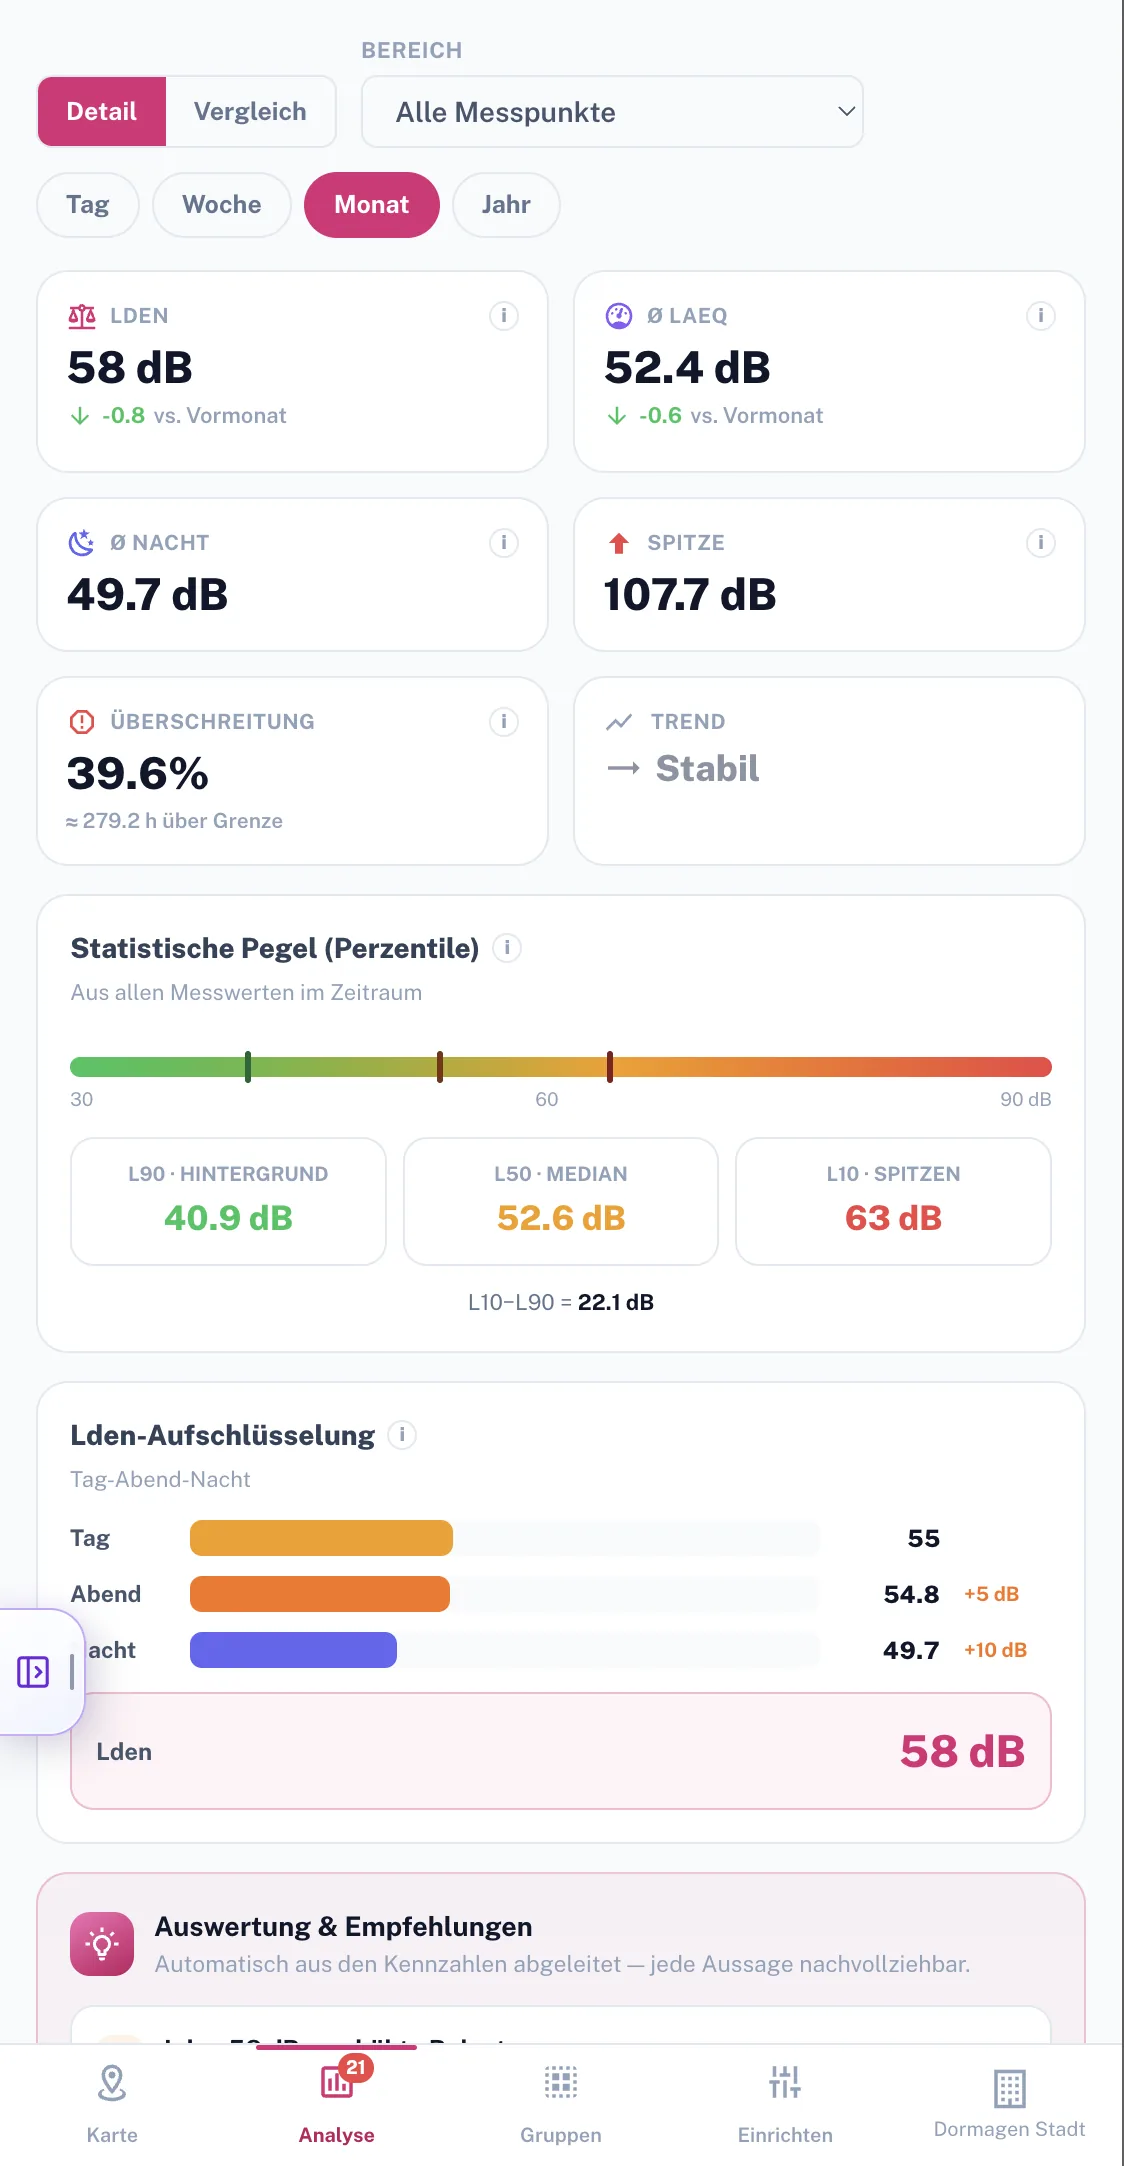Click the dark orange Abend level bar
The image size is (1124, 2166).
click(320, 1594)
